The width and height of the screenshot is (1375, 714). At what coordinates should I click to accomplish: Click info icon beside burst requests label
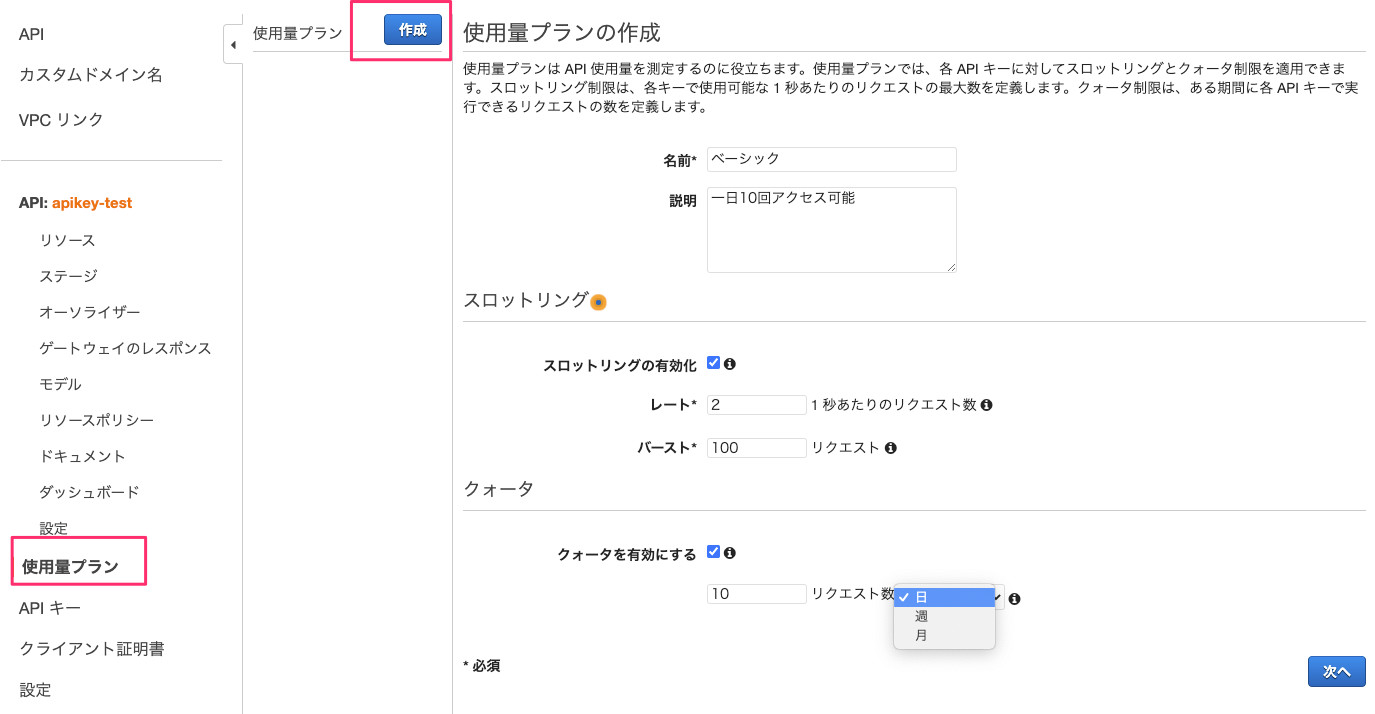[891, 448]
